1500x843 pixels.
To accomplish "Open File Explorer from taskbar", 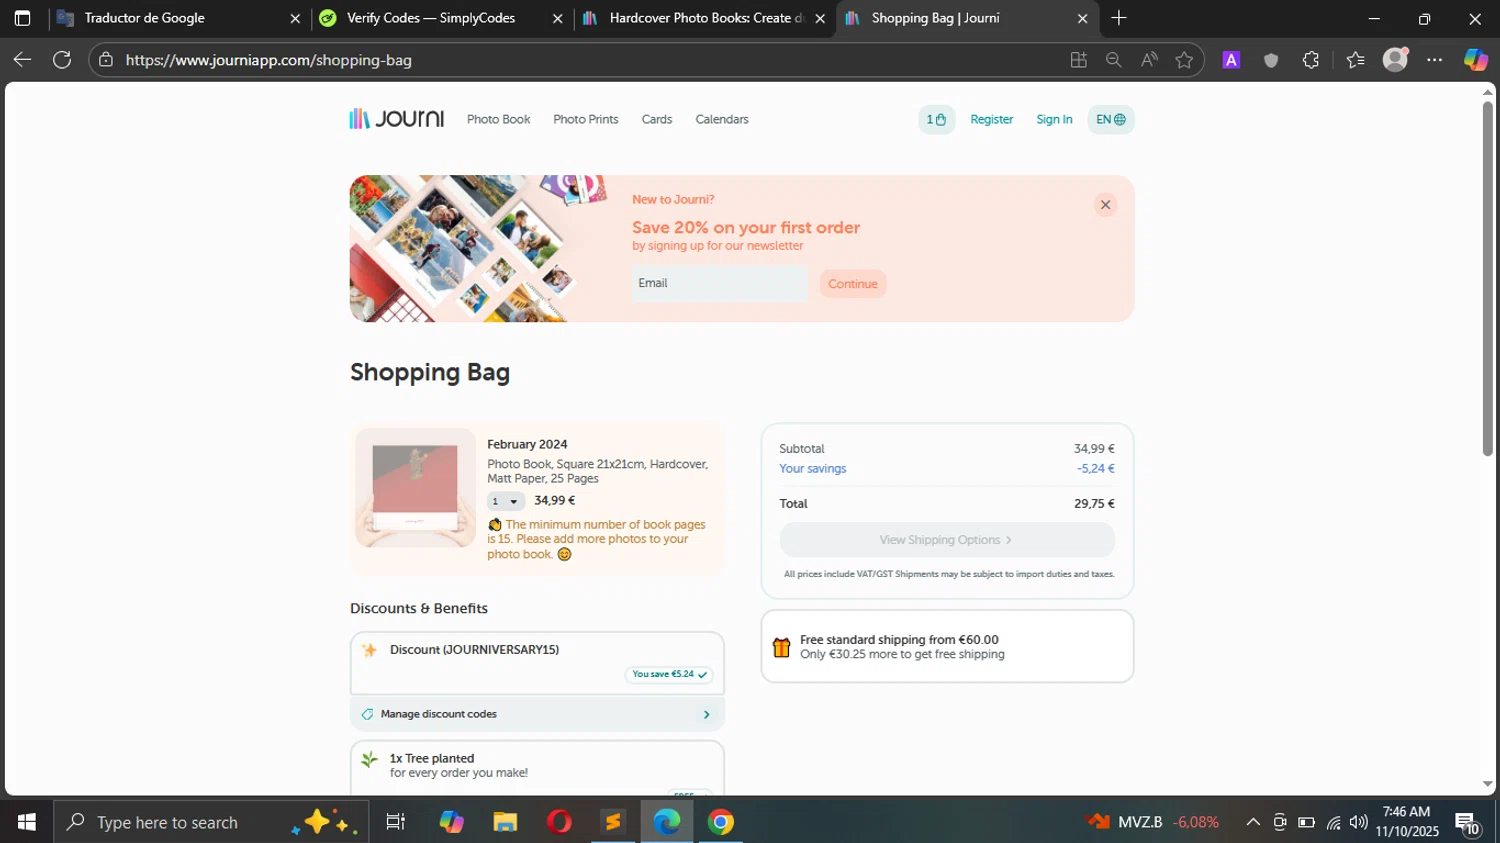I will [x=505, y=822].
